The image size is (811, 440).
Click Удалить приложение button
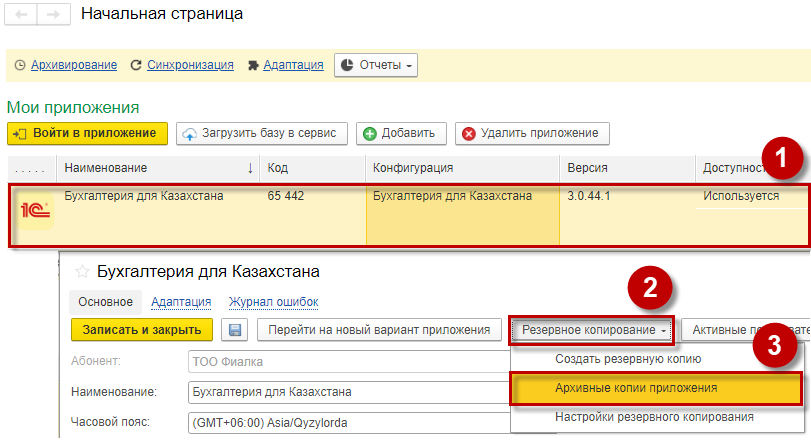[x=532, y=133]
